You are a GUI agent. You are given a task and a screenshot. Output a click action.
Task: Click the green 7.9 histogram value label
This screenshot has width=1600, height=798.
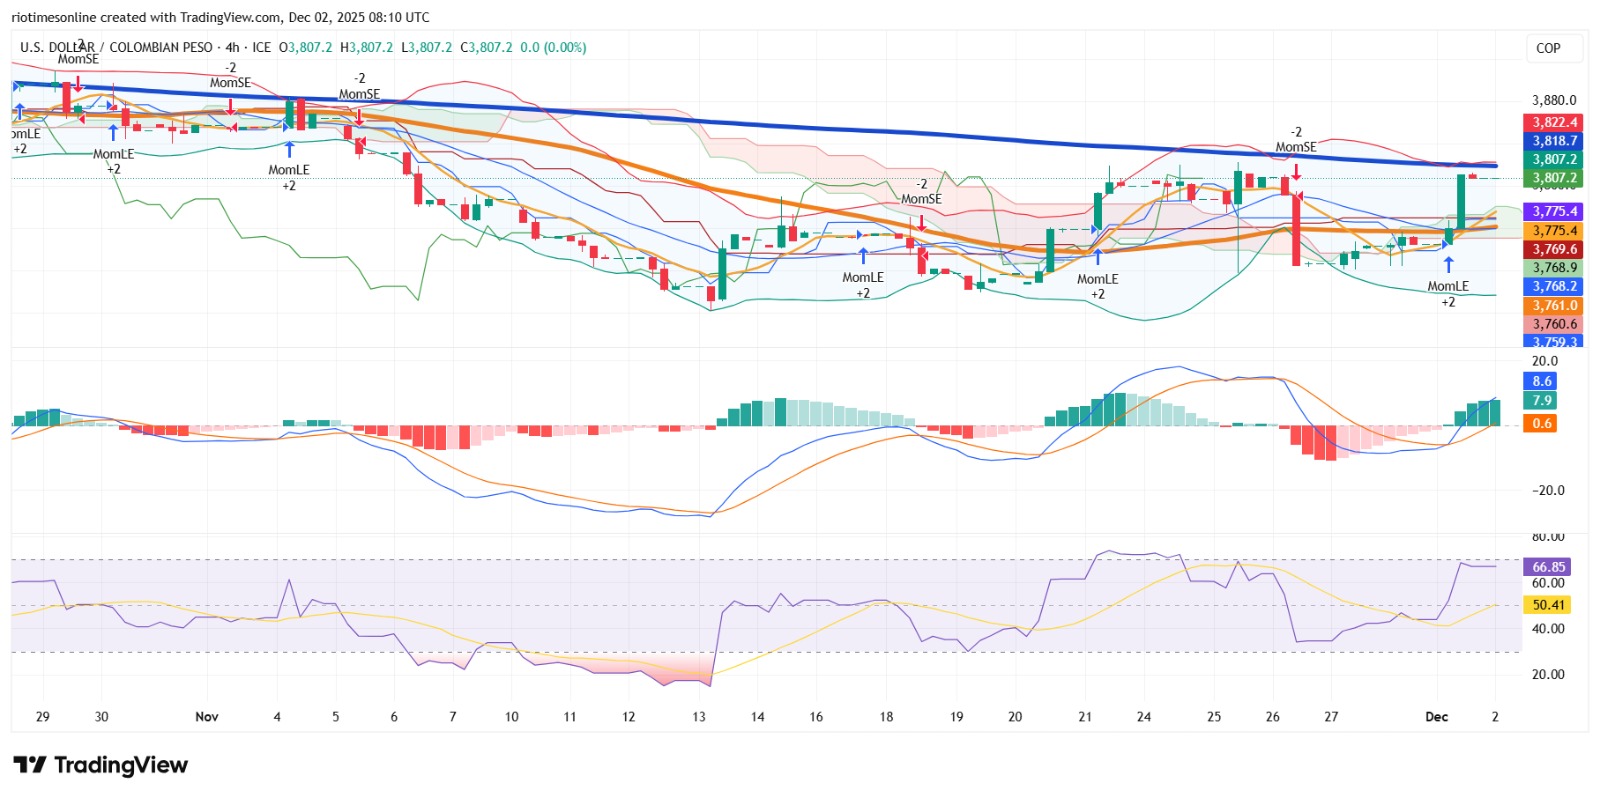point(1542,400)
